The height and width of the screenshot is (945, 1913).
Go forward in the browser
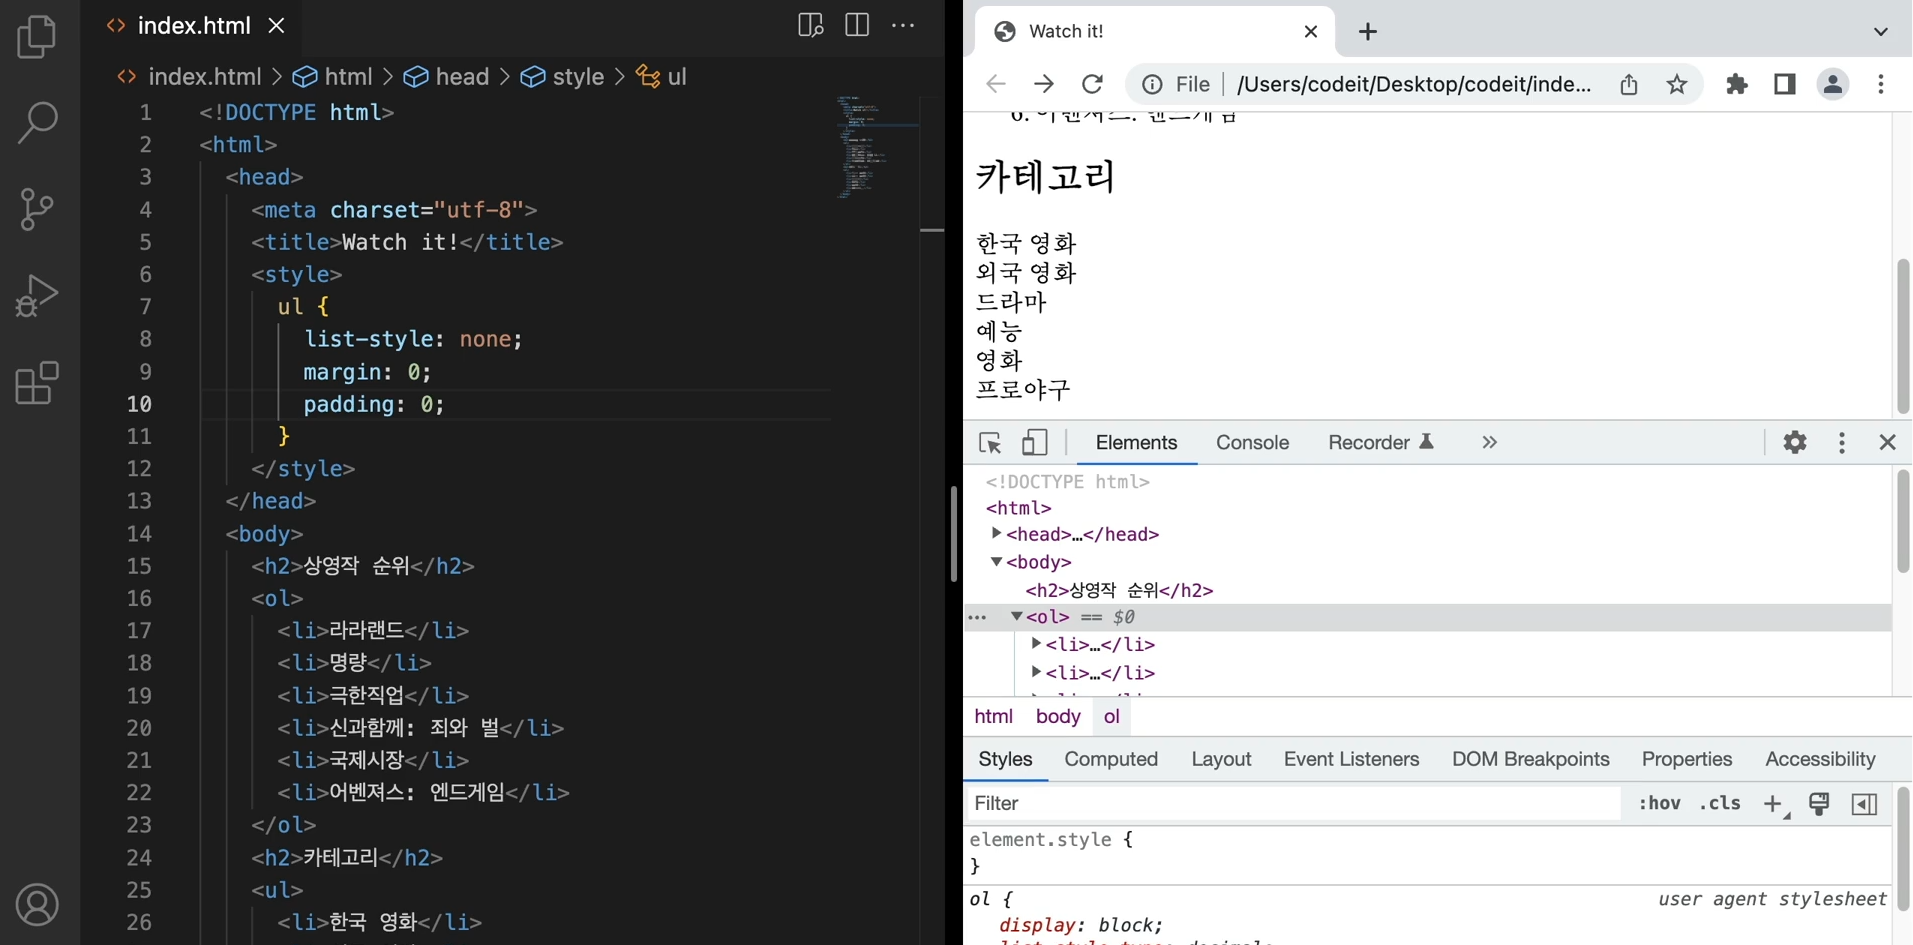pyautogui.click(x=1044, y=84)
